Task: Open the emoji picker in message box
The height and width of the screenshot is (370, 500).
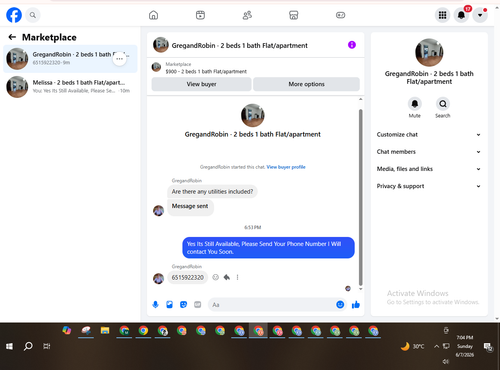Action: coord(340,304)
